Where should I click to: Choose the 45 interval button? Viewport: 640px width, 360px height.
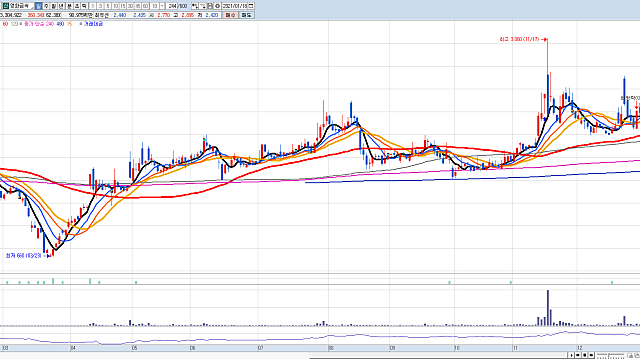click(138, 6)
